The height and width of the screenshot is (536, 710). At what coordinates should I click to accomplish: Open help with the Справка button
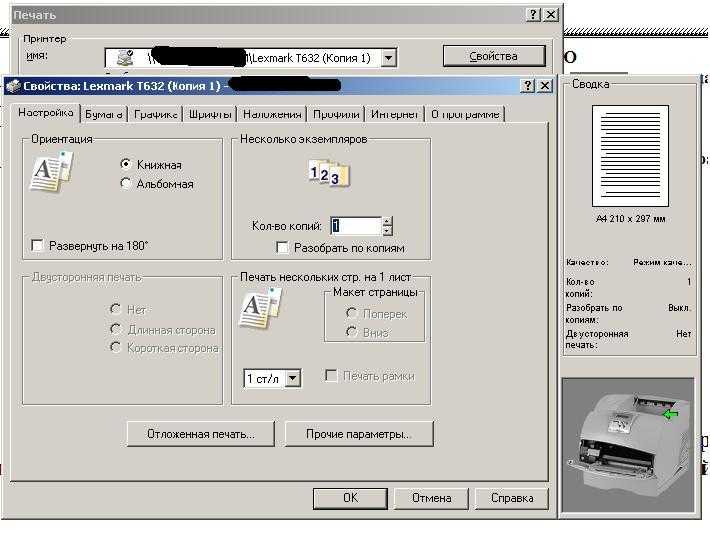(x=512, y=498)
